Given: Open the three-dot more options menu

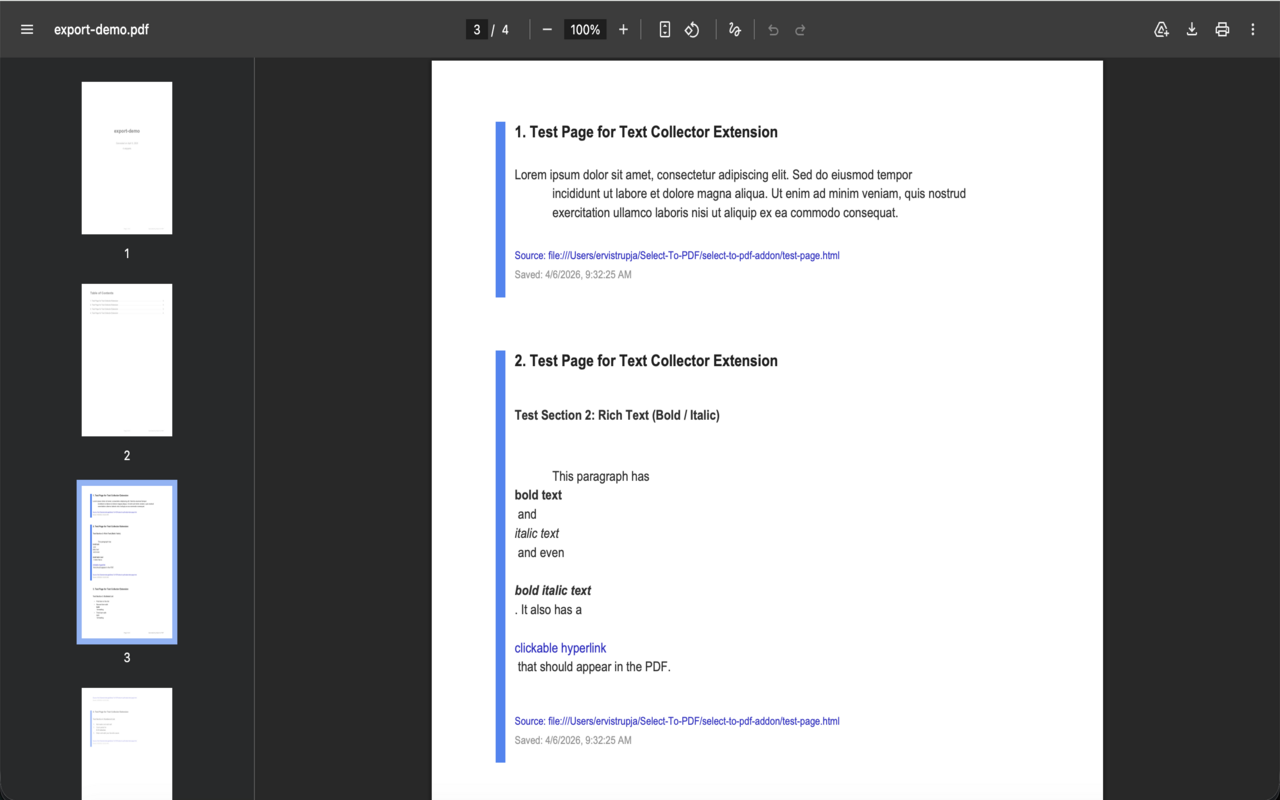Looking at the screenshot, I should pos(1252,29).
